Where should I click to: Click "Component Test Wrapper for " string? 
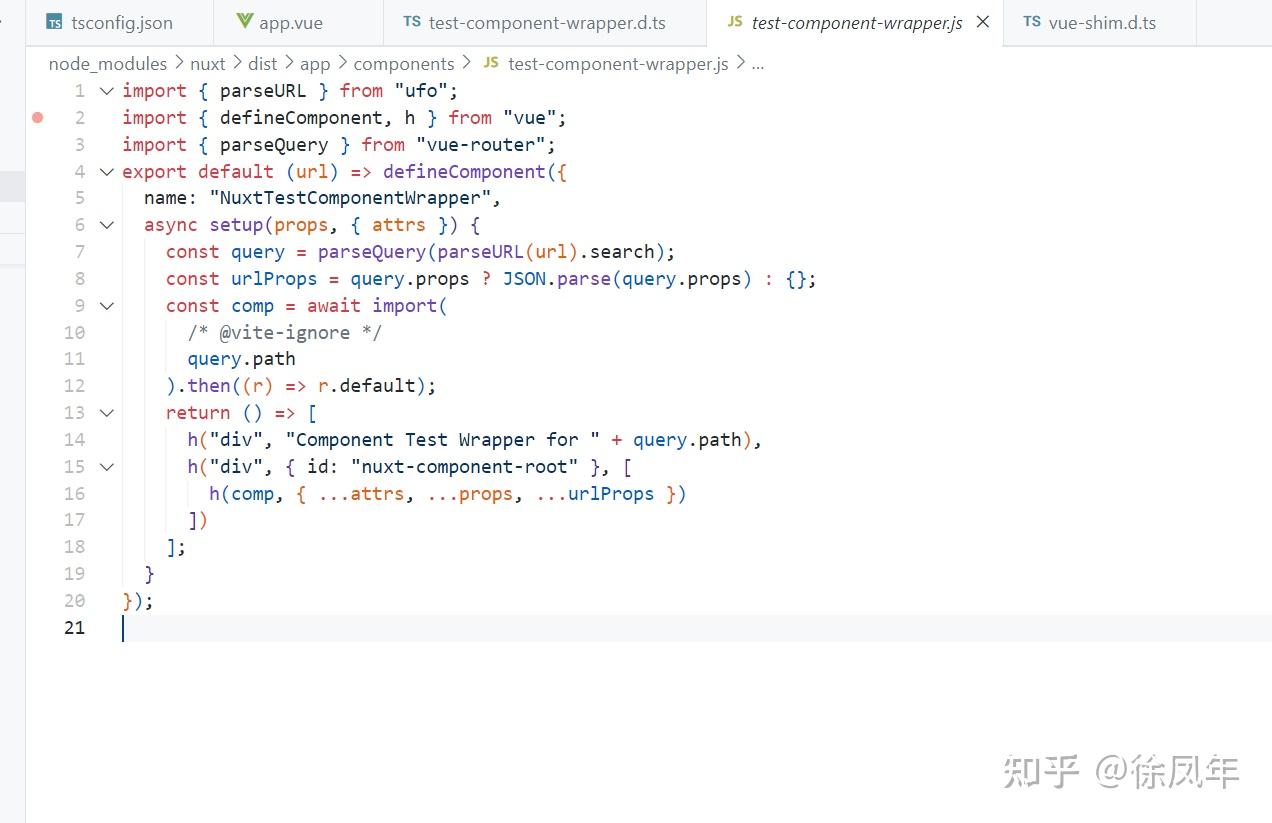(x=442, y=440)
